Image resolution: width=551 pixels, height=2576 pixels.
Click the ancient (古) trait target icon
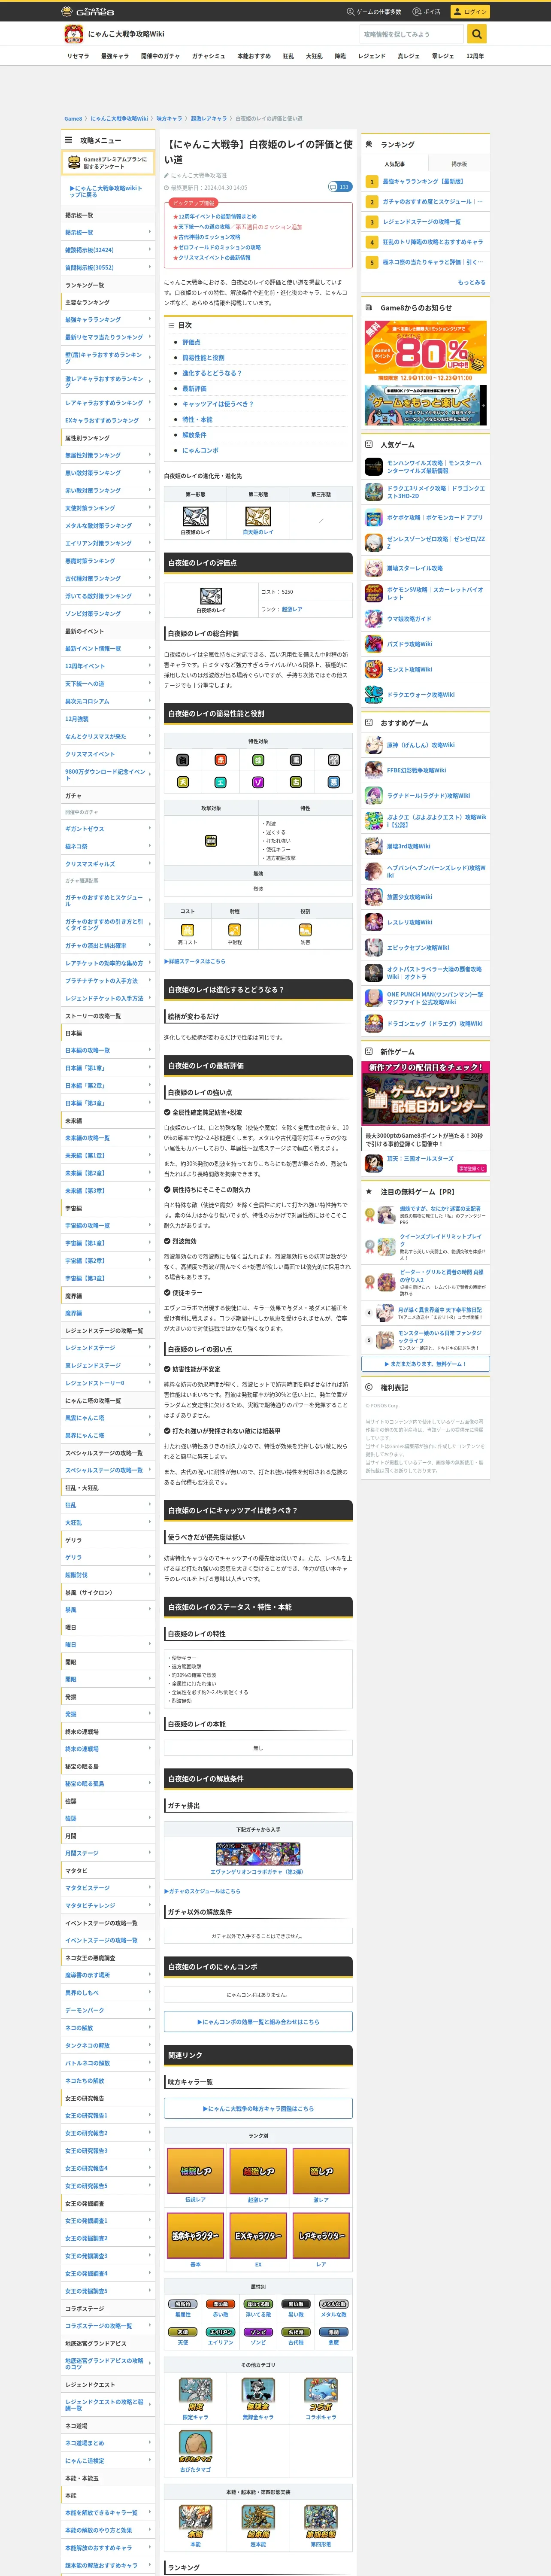pos(296,782)
